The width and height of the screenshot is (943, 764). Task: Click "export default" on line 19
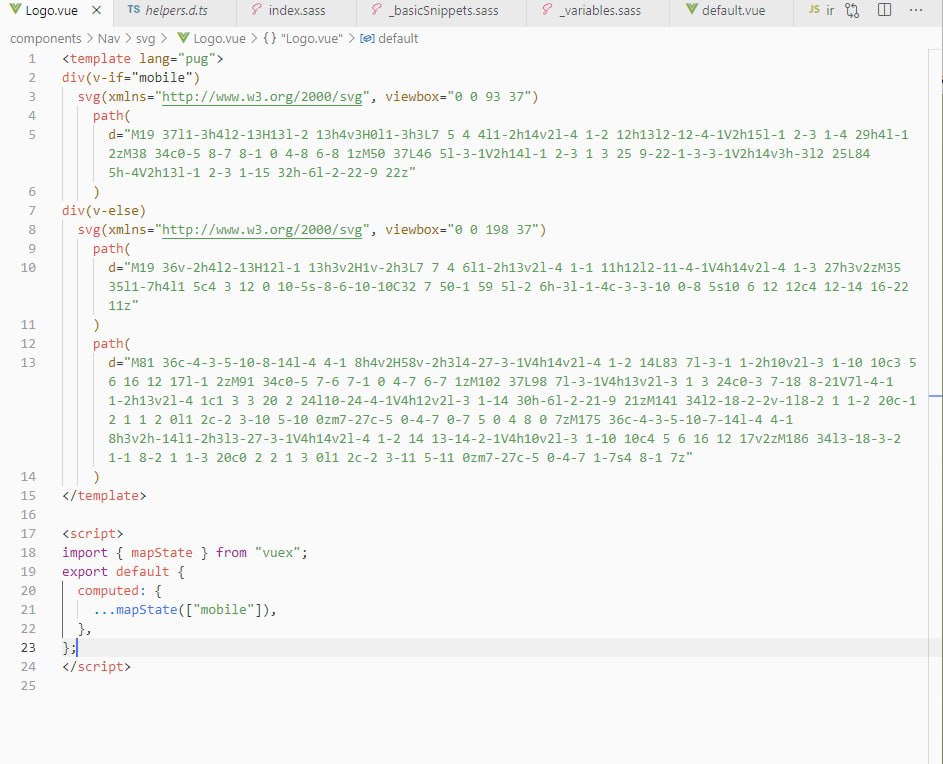point(115,571)
